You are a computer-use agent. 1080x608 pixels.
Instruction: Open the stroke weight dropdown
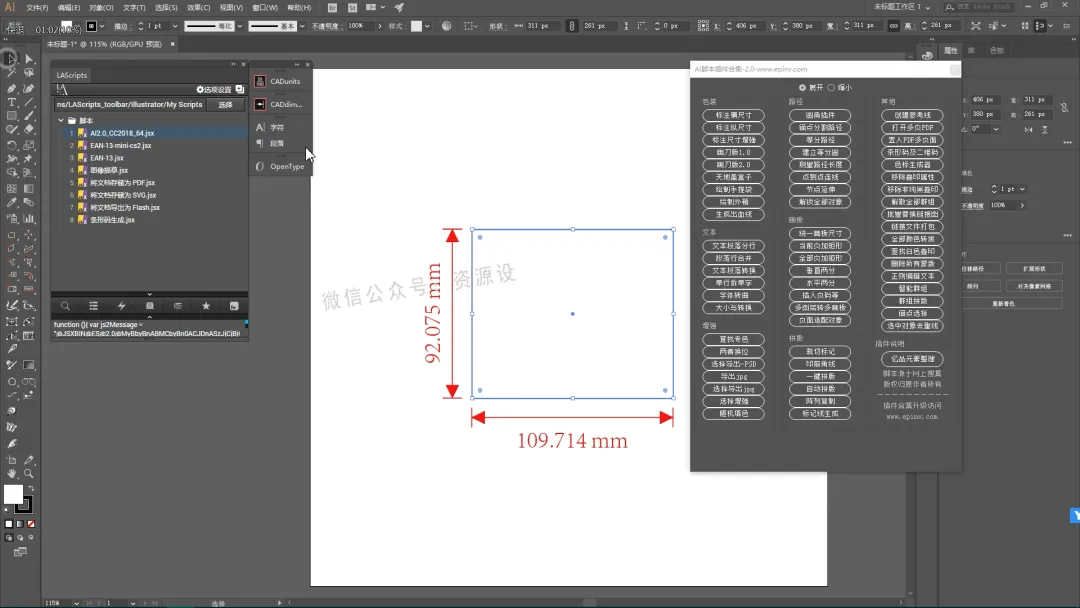click(x=175, y=26)
